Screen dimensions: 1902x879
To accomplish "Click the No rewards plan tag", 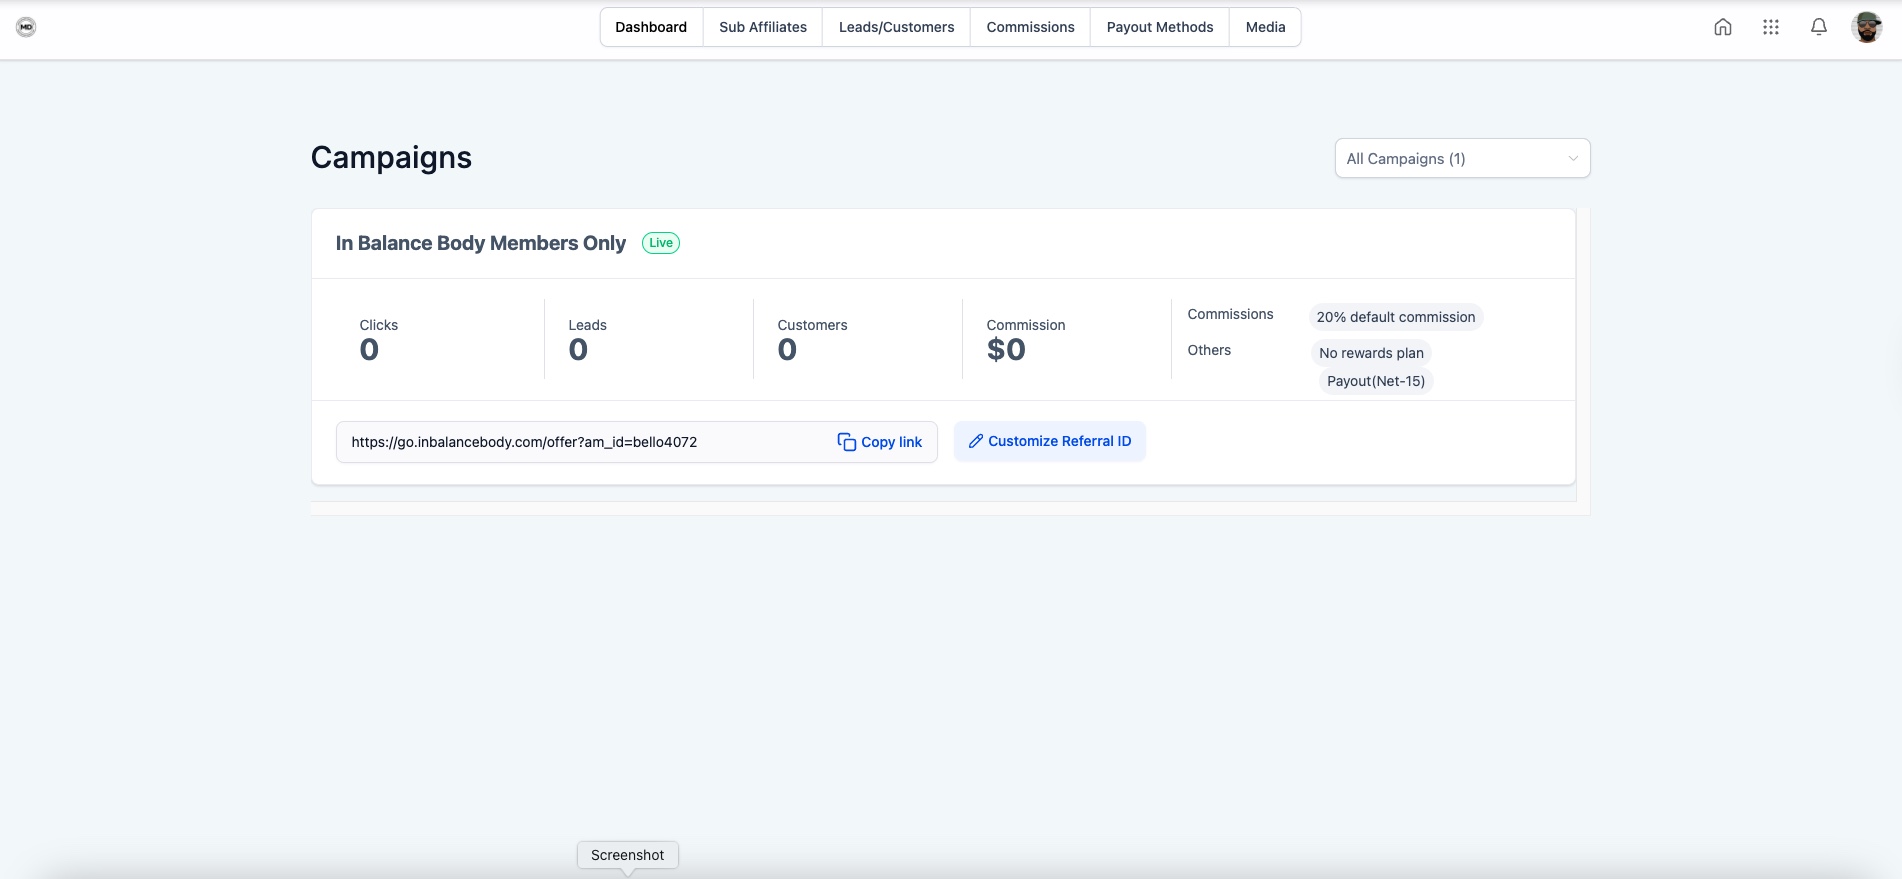I will [1371, 353].
